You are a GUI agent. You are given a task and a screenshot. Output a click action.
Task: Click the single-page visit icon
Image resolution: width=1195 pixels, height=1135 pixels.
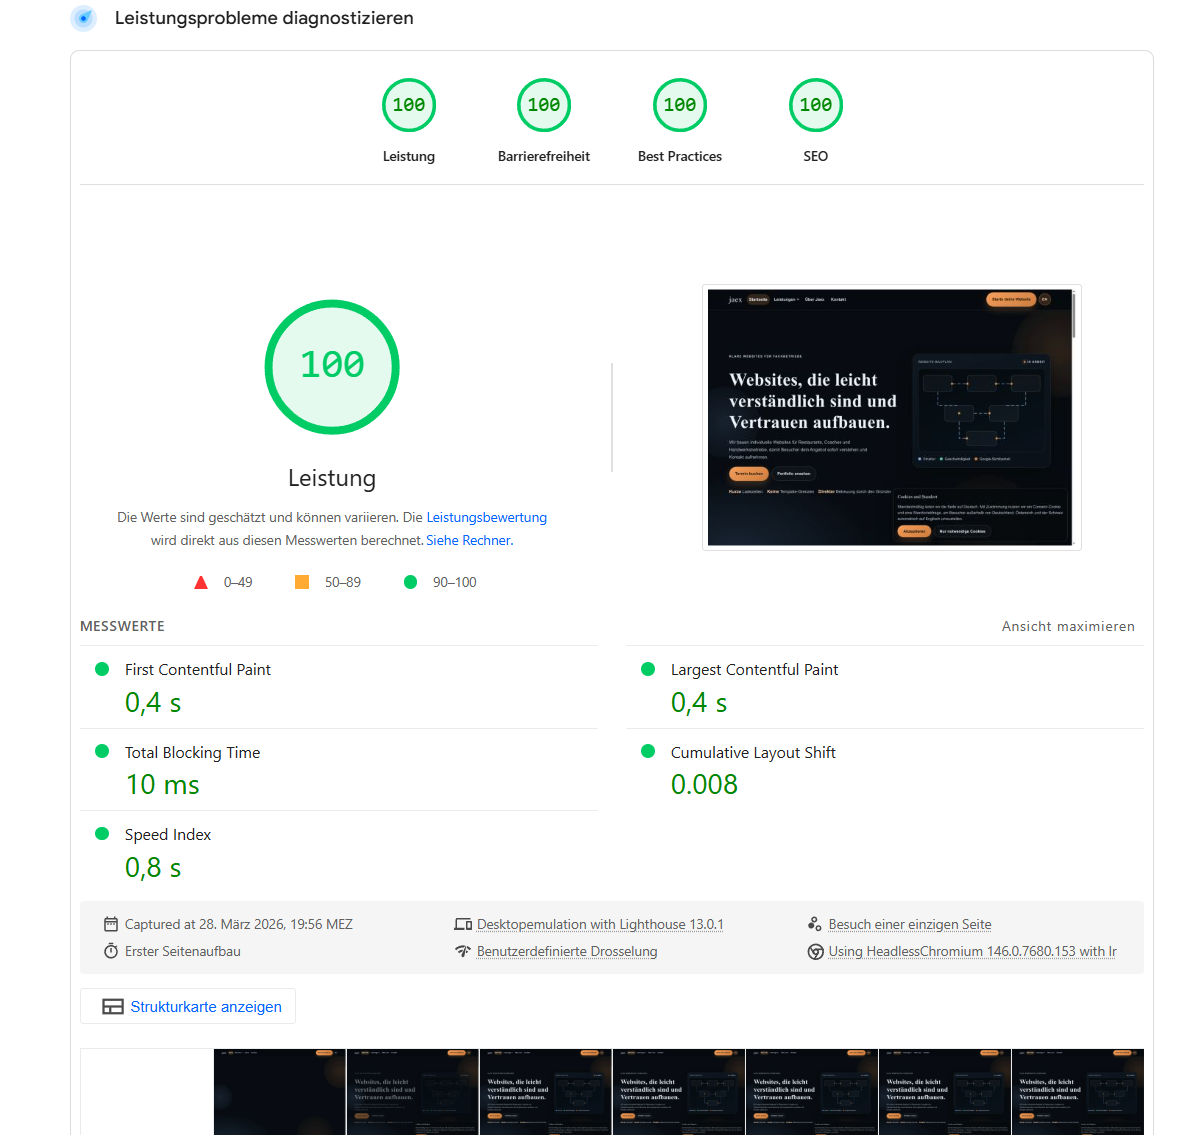(x=812, y=923)
